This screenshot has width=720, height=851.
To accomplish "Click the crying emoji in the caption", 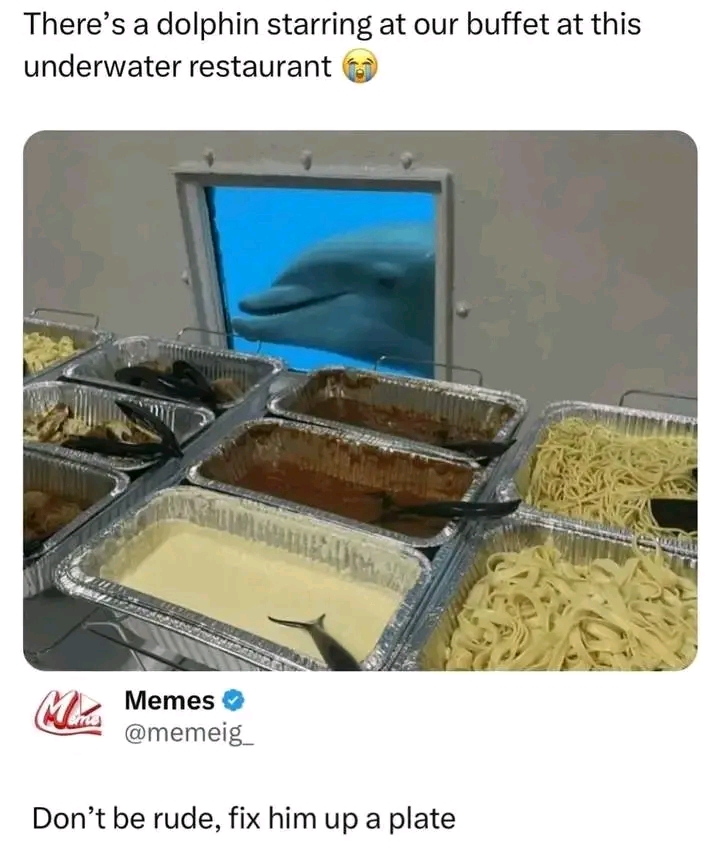I will [359, 67].
